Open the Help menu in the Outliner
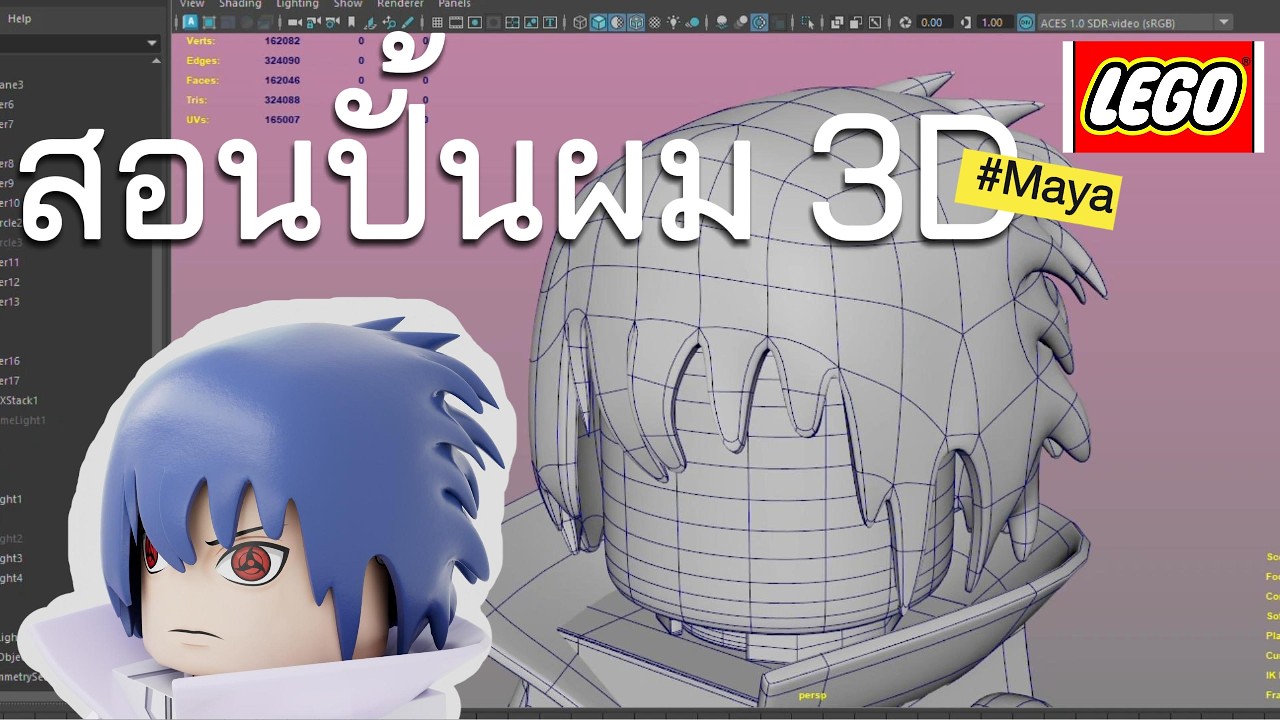Screen dimensions: 1280x720 click(x=19, y=18)
